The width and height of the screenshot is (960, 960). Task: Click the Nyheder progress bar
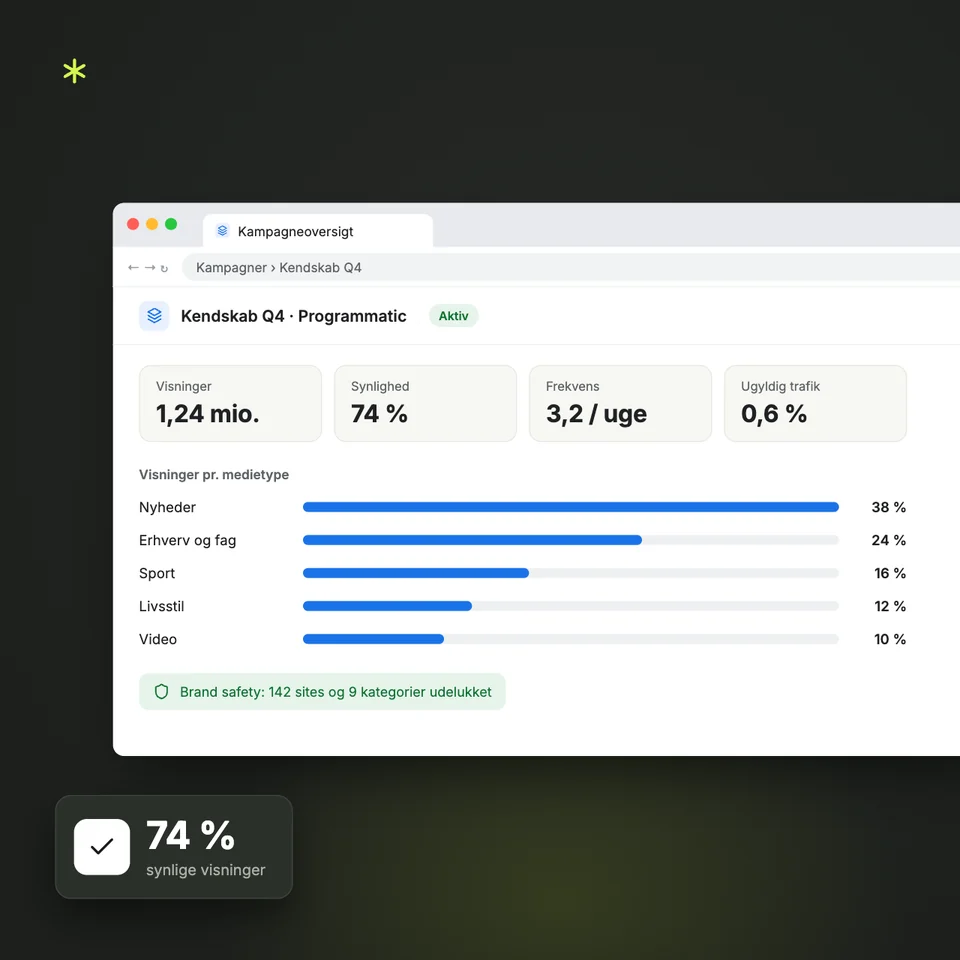pyautogui.click(x=571, y=507)
